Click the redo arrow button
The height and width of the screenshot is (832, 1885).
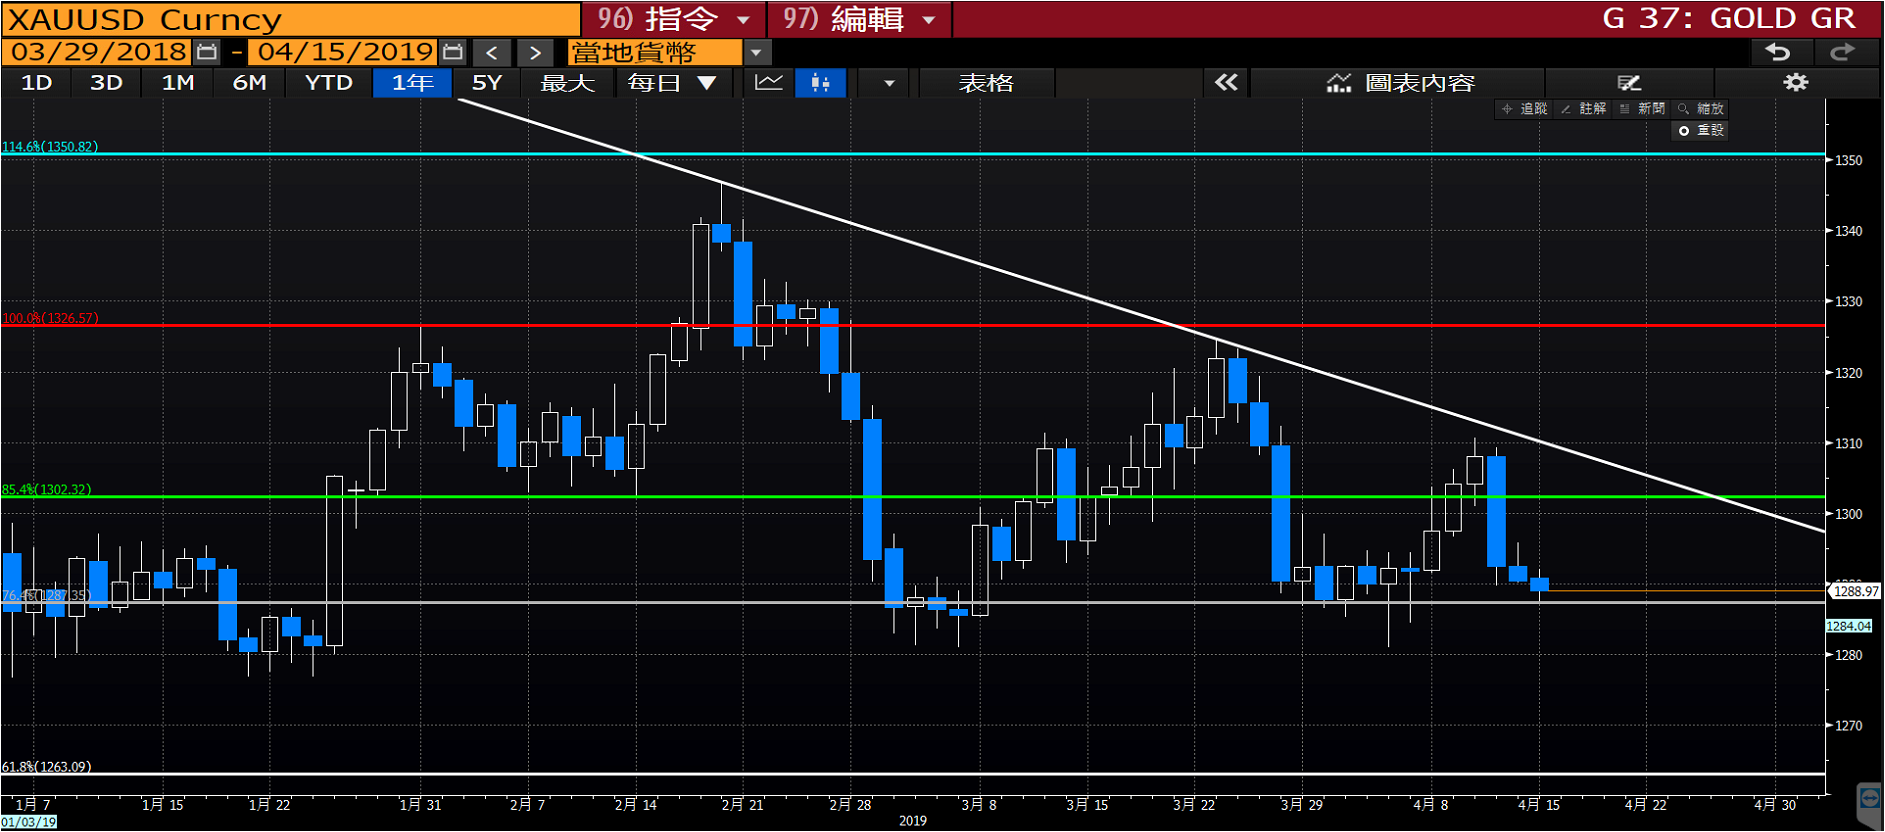(1842, 52)
